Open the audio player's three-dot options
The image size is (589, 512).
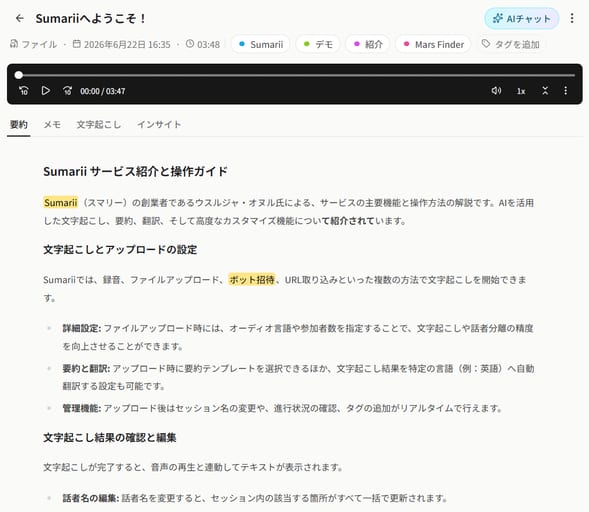pos(565,91)
